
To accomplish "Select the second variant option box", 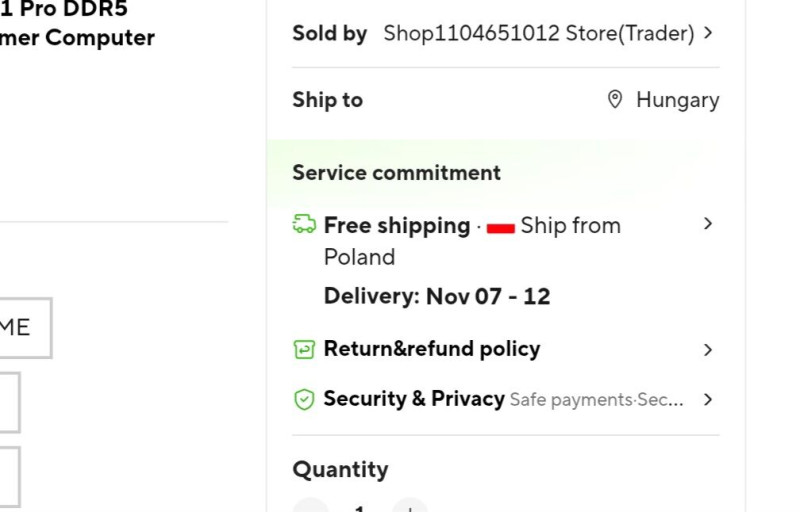I will (8, 402).
